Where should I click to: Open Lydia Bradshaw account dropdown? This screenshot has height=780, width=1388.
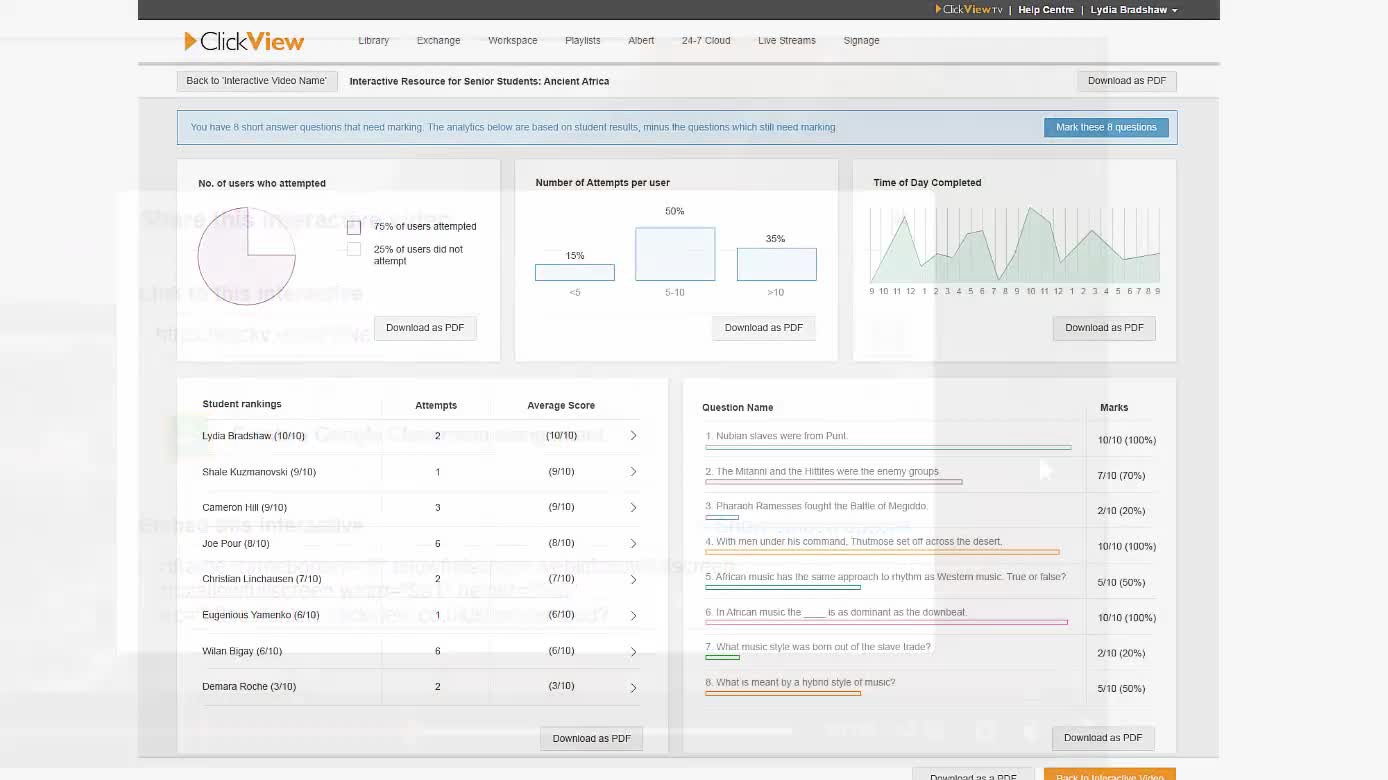1134,10
